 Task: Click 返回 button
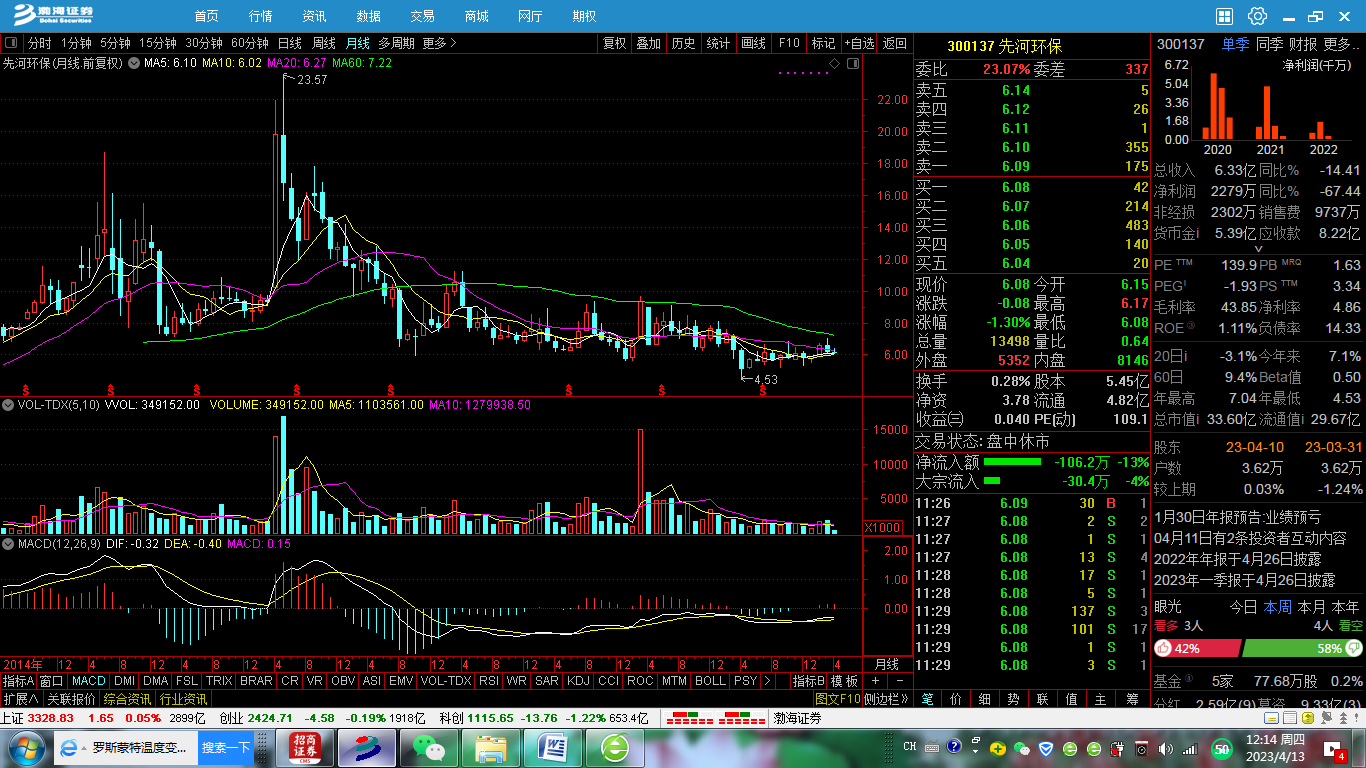click(x=895, y=43)
